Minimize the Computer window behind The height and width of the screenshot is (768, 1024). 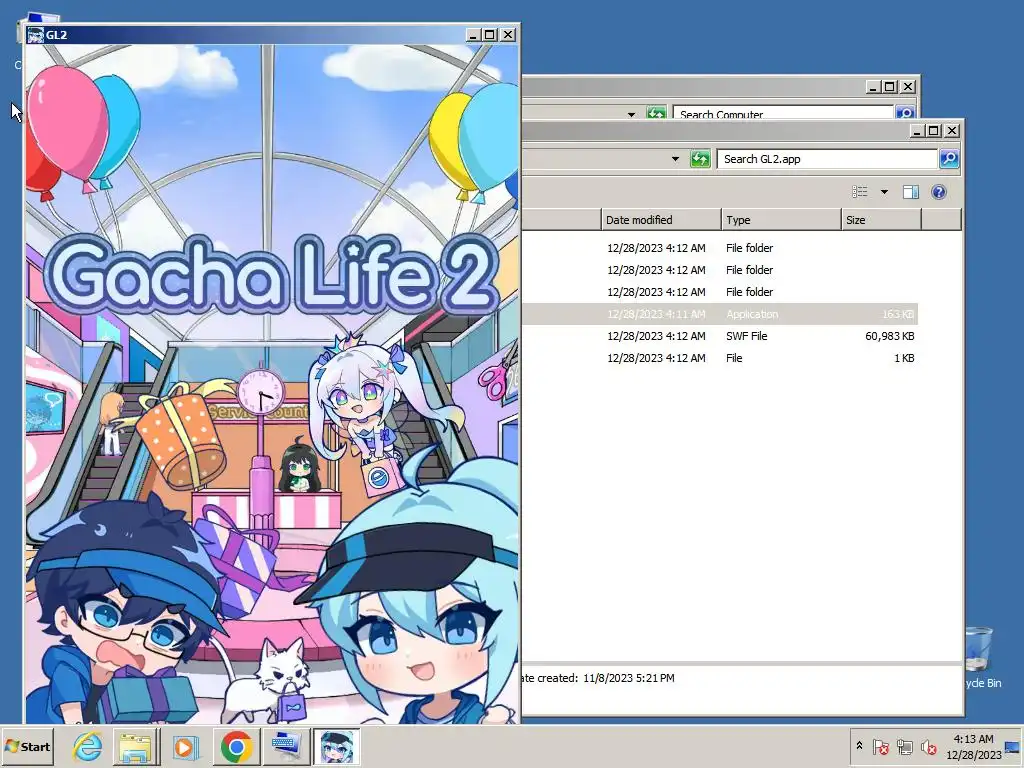coord(873,86)
